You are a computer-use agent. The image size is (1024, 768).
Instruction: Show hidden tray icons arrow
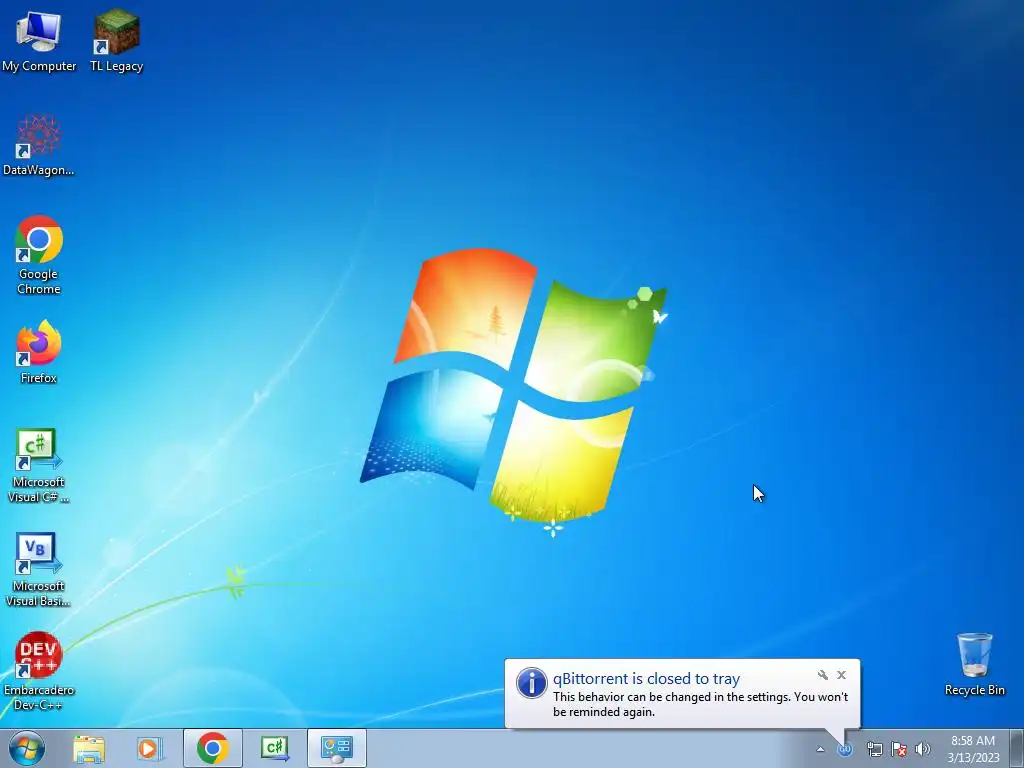tap(820, 749)
